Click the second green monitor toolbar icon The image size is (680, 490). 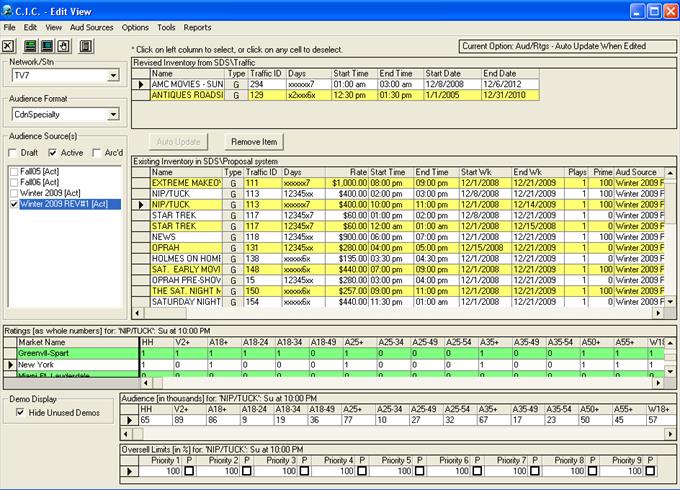tap(48, 46)
